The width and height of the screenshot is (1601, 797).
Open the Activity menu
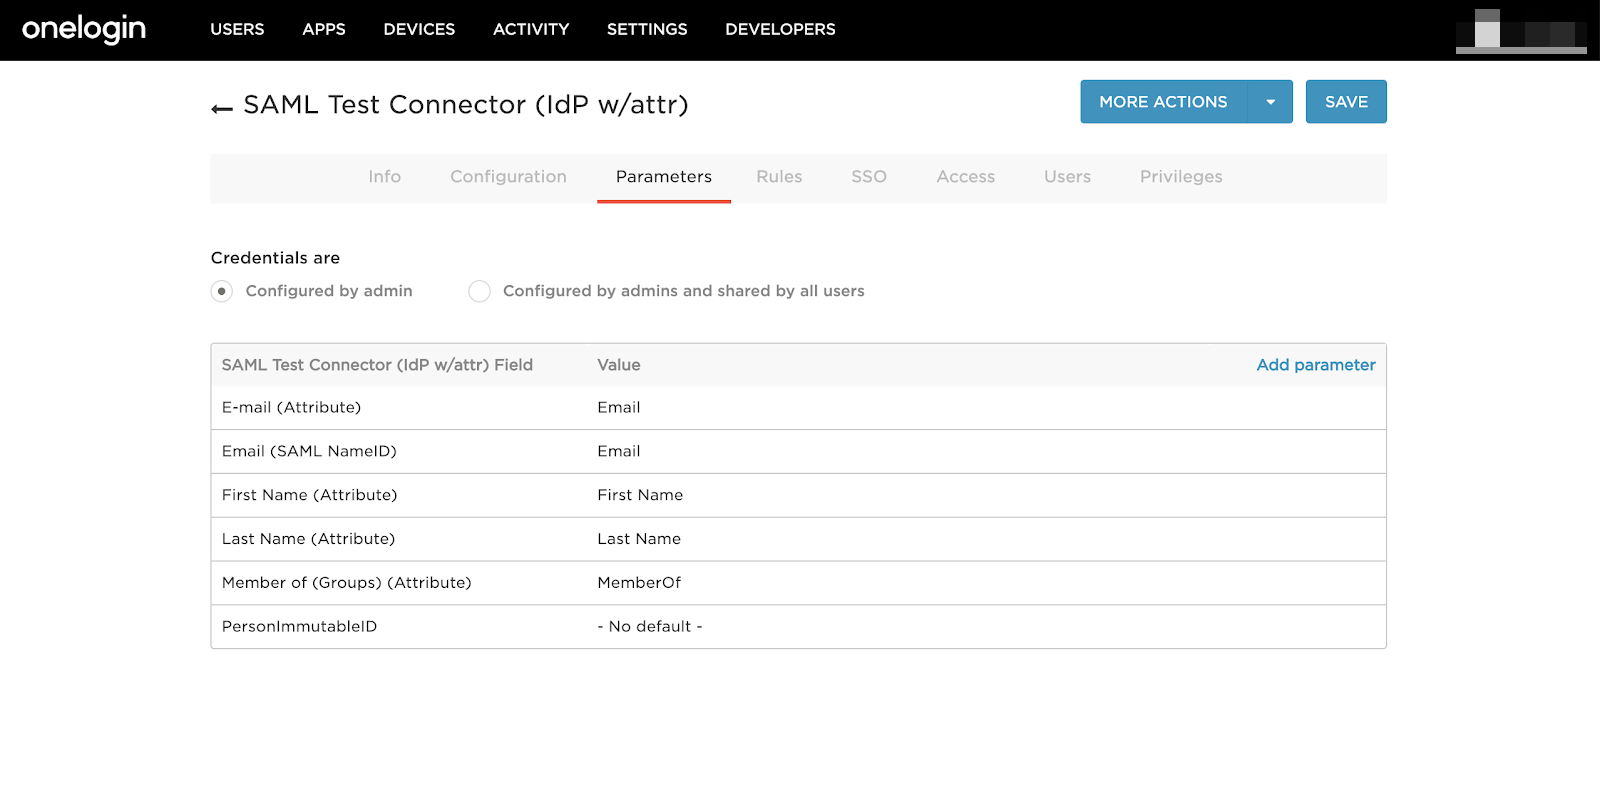[x=531, y=29]
